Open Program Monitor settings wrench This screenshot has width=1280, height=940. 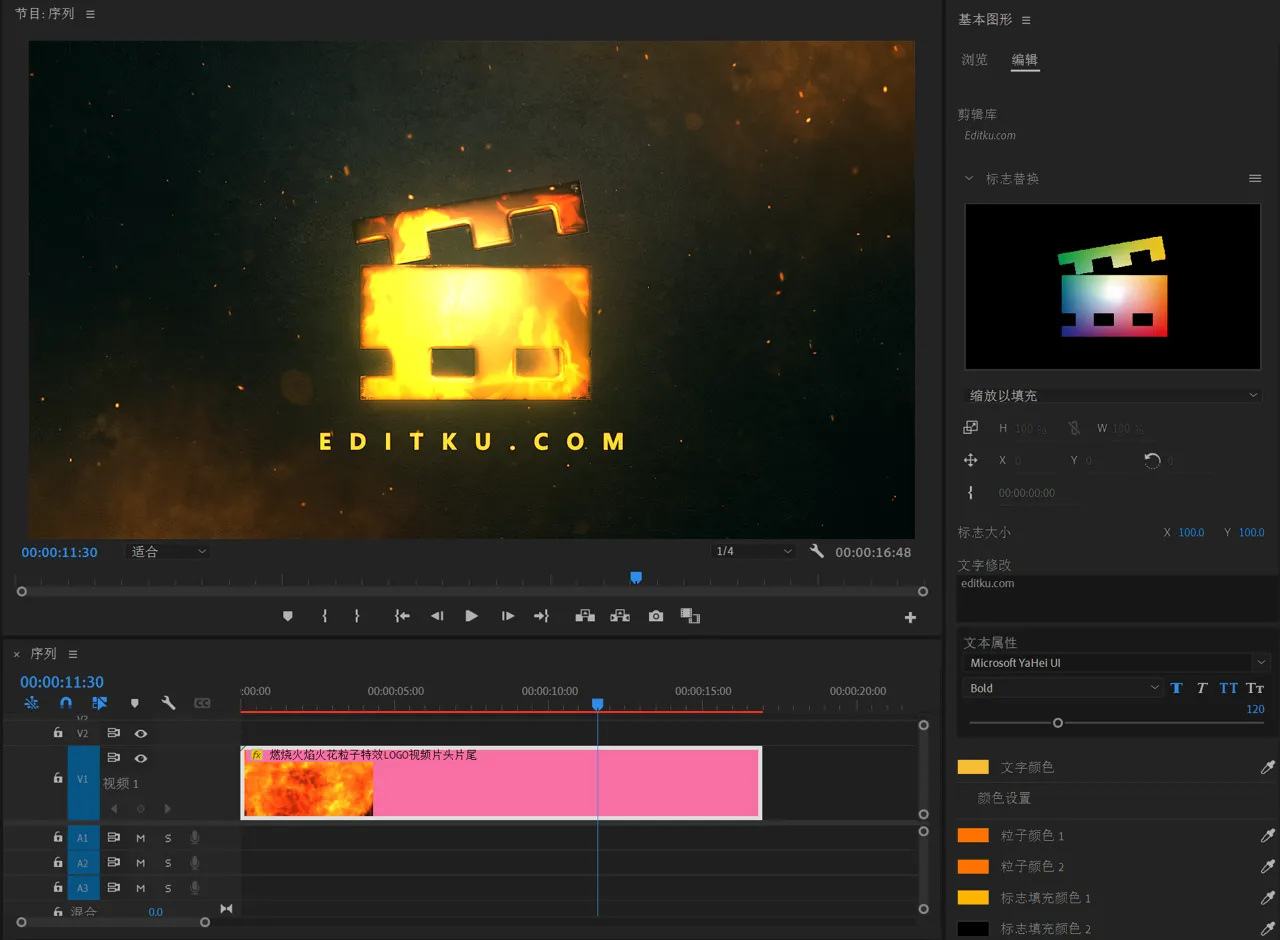click(x=817, y=551)
